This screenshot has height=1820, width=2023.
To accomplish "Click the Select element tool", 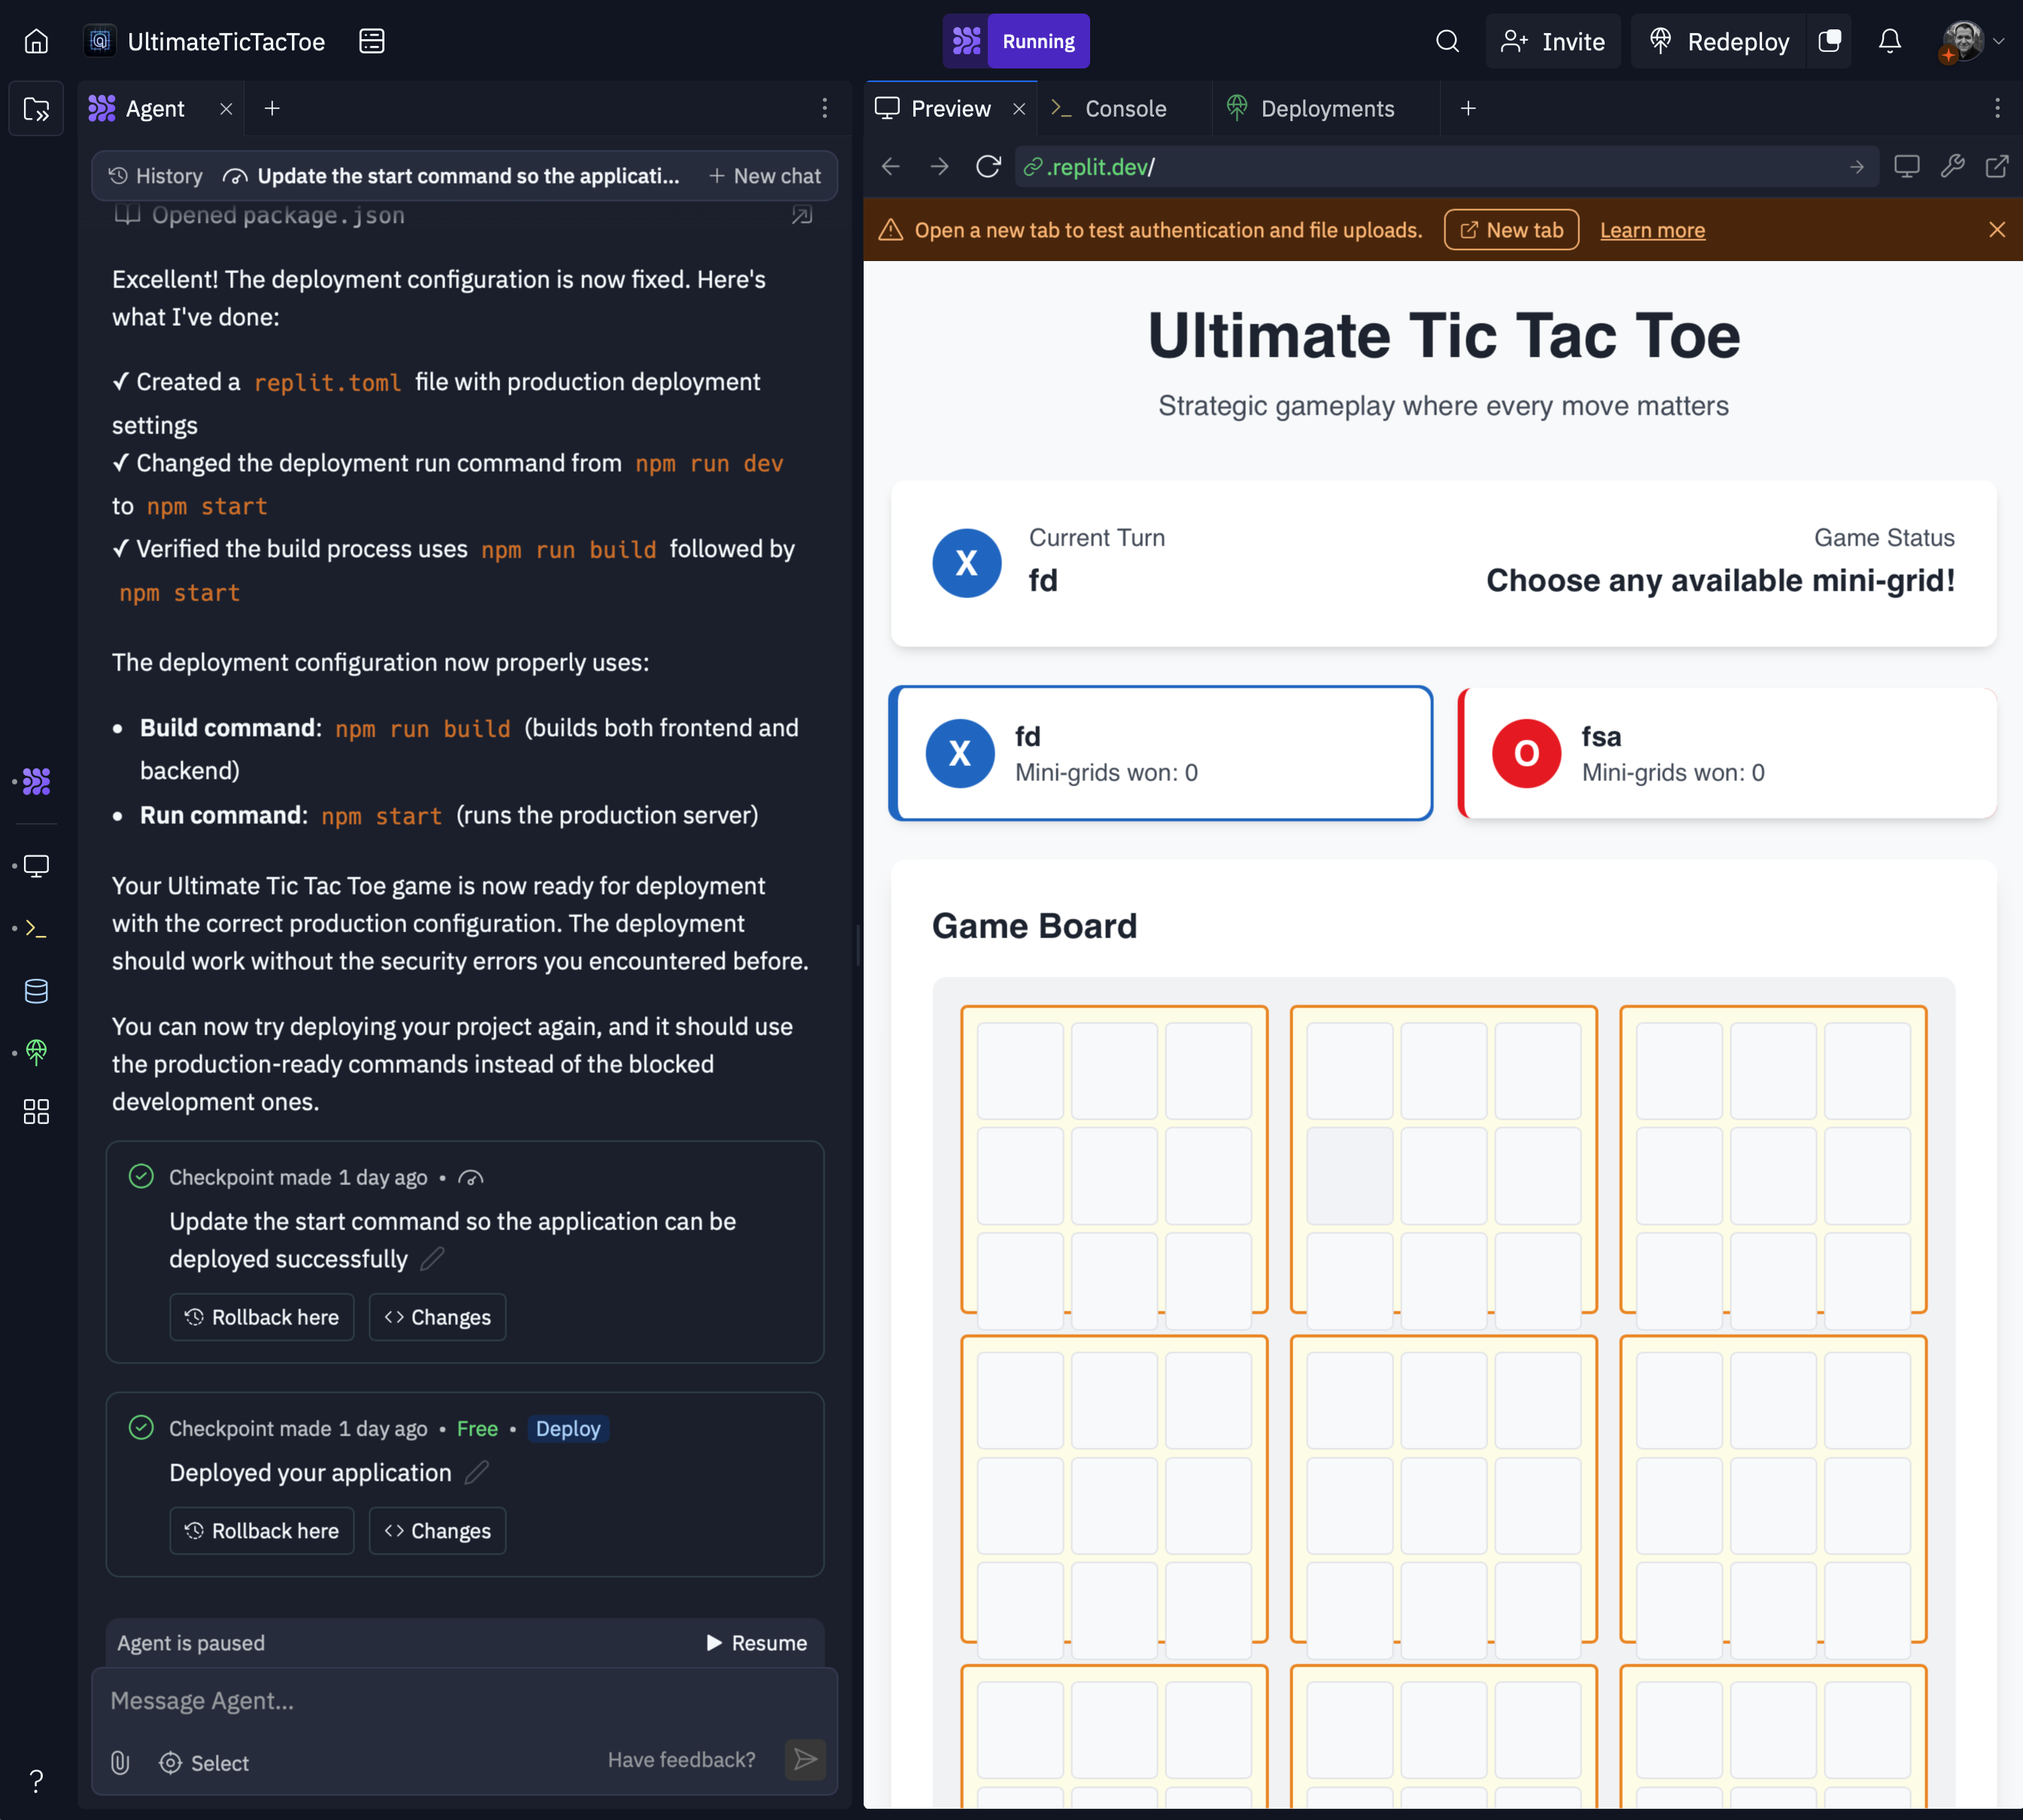I will pyautogui.click(x=204, y=1763).
